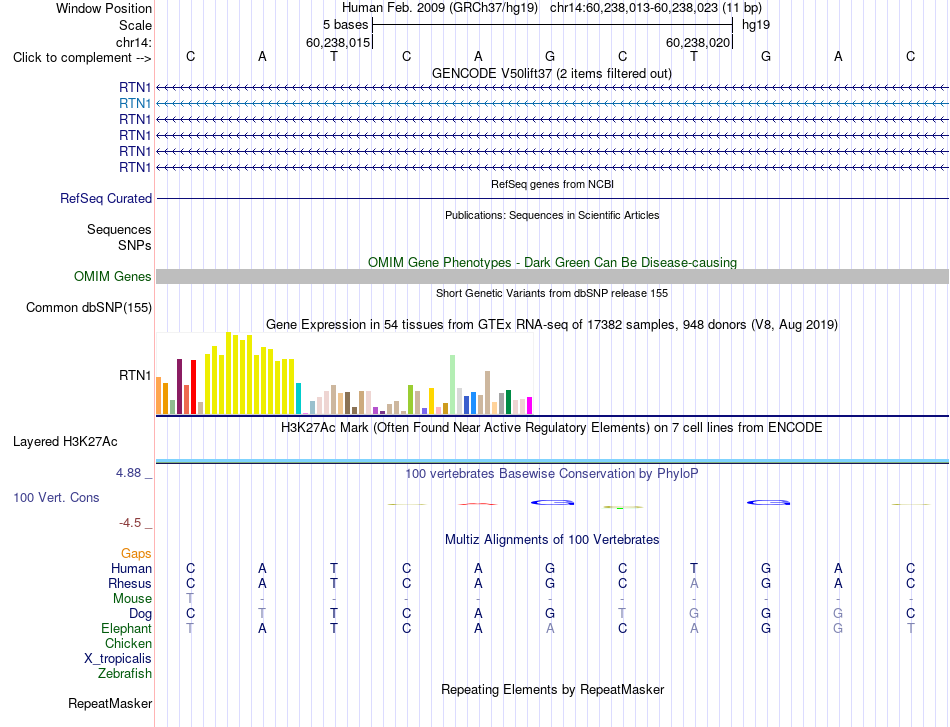Screen dimensions: 950x727
Task: Click the mismatched A in Rhesus row
Action: (694, 583)
